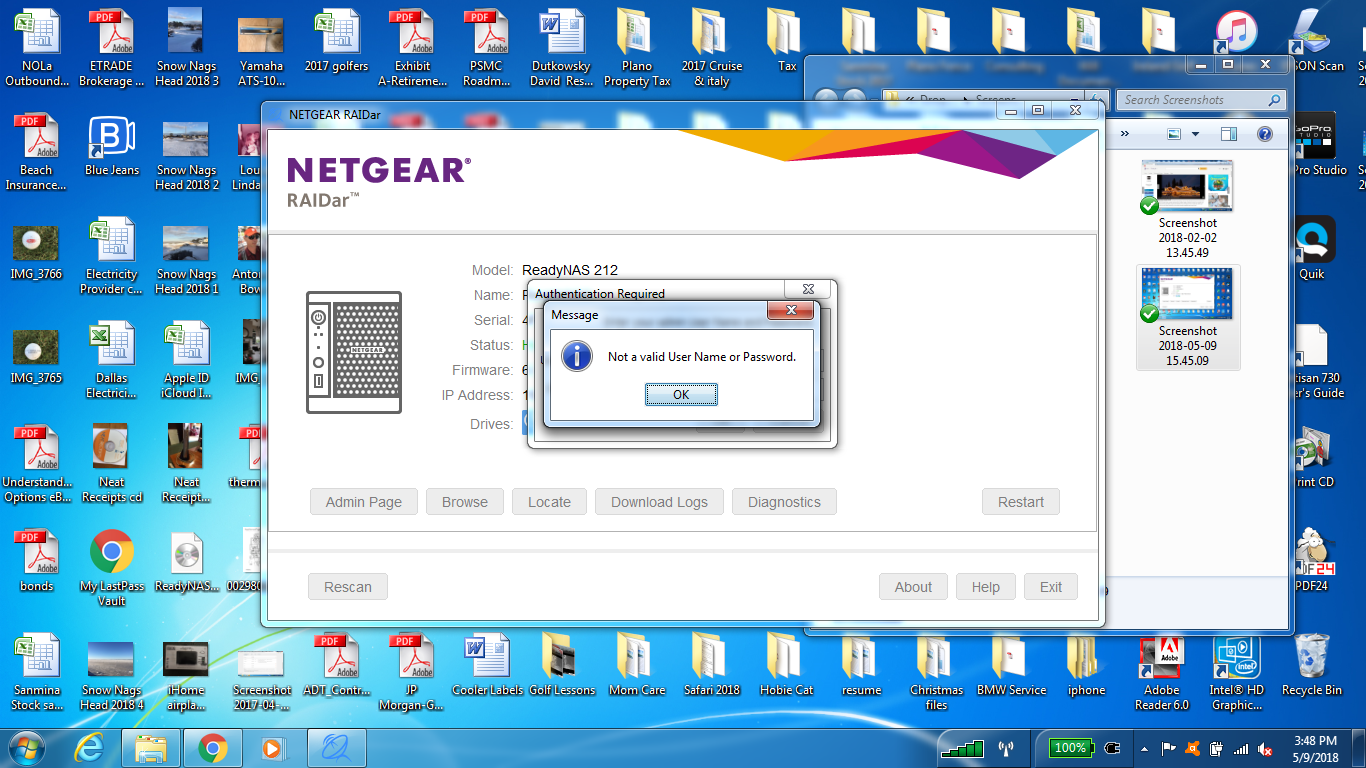Image resolution: width=1366 pixels, height=768 pixels.
Task: Click green signal bars taskbar icon
Action: point(961,748)
